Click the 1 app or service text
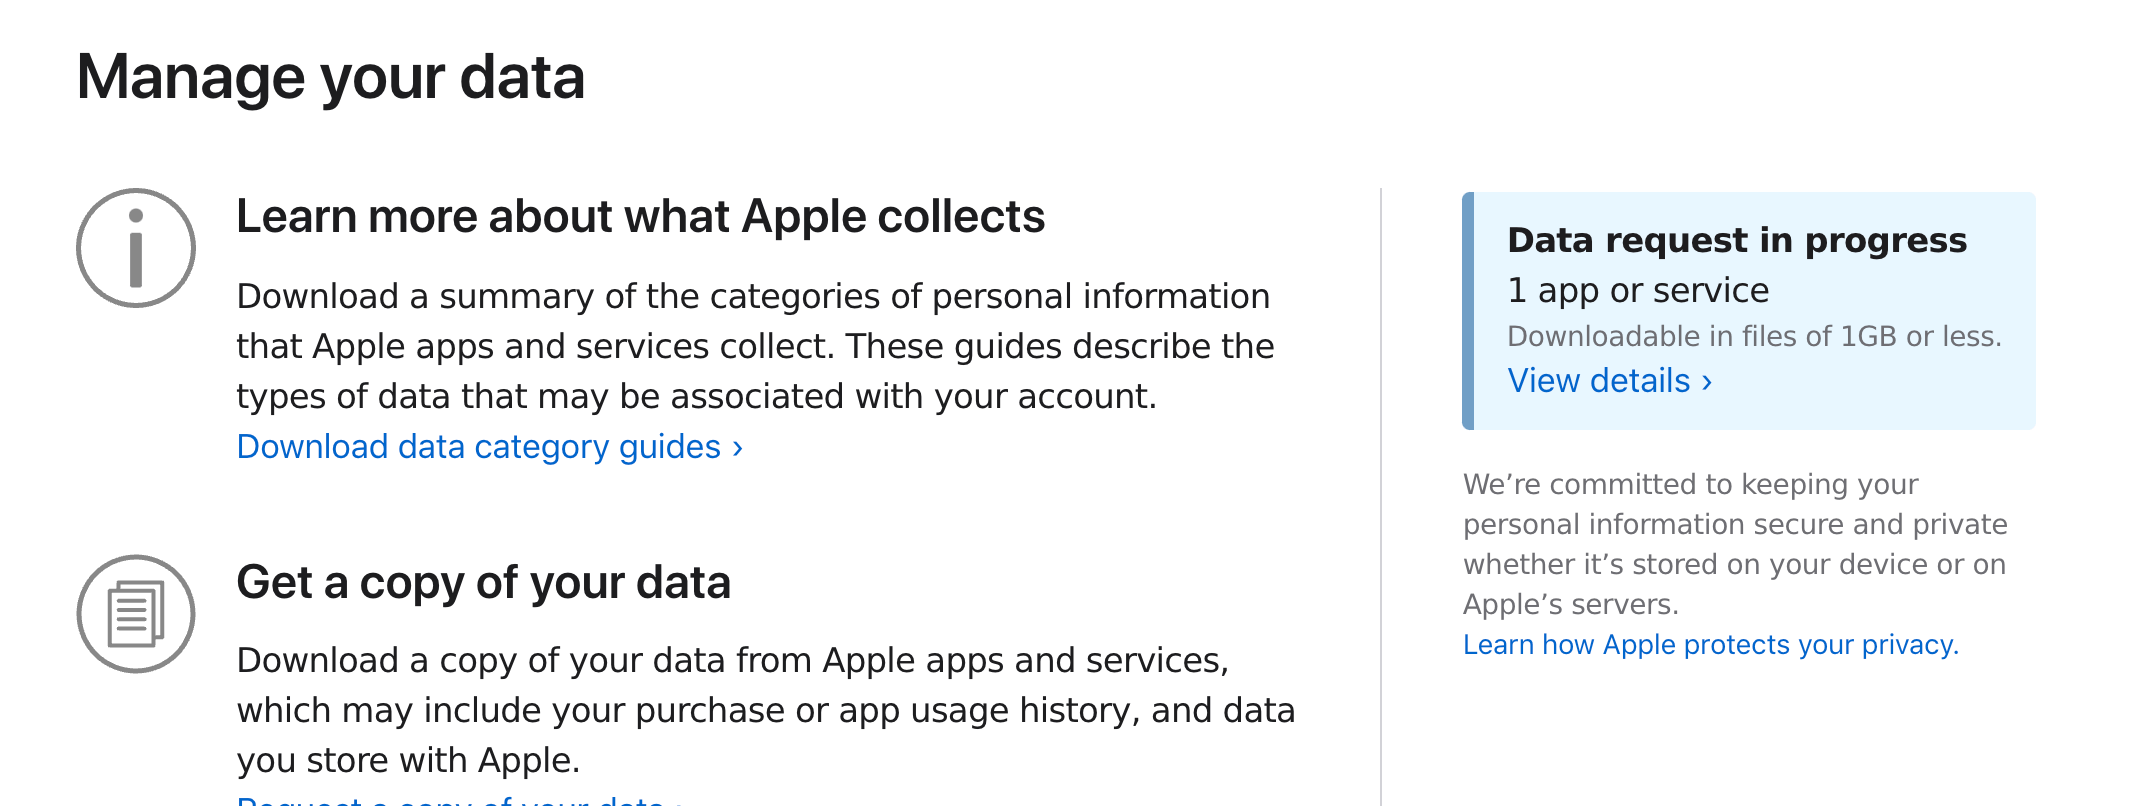The image size is (2132, 806). coord(1638,291)
